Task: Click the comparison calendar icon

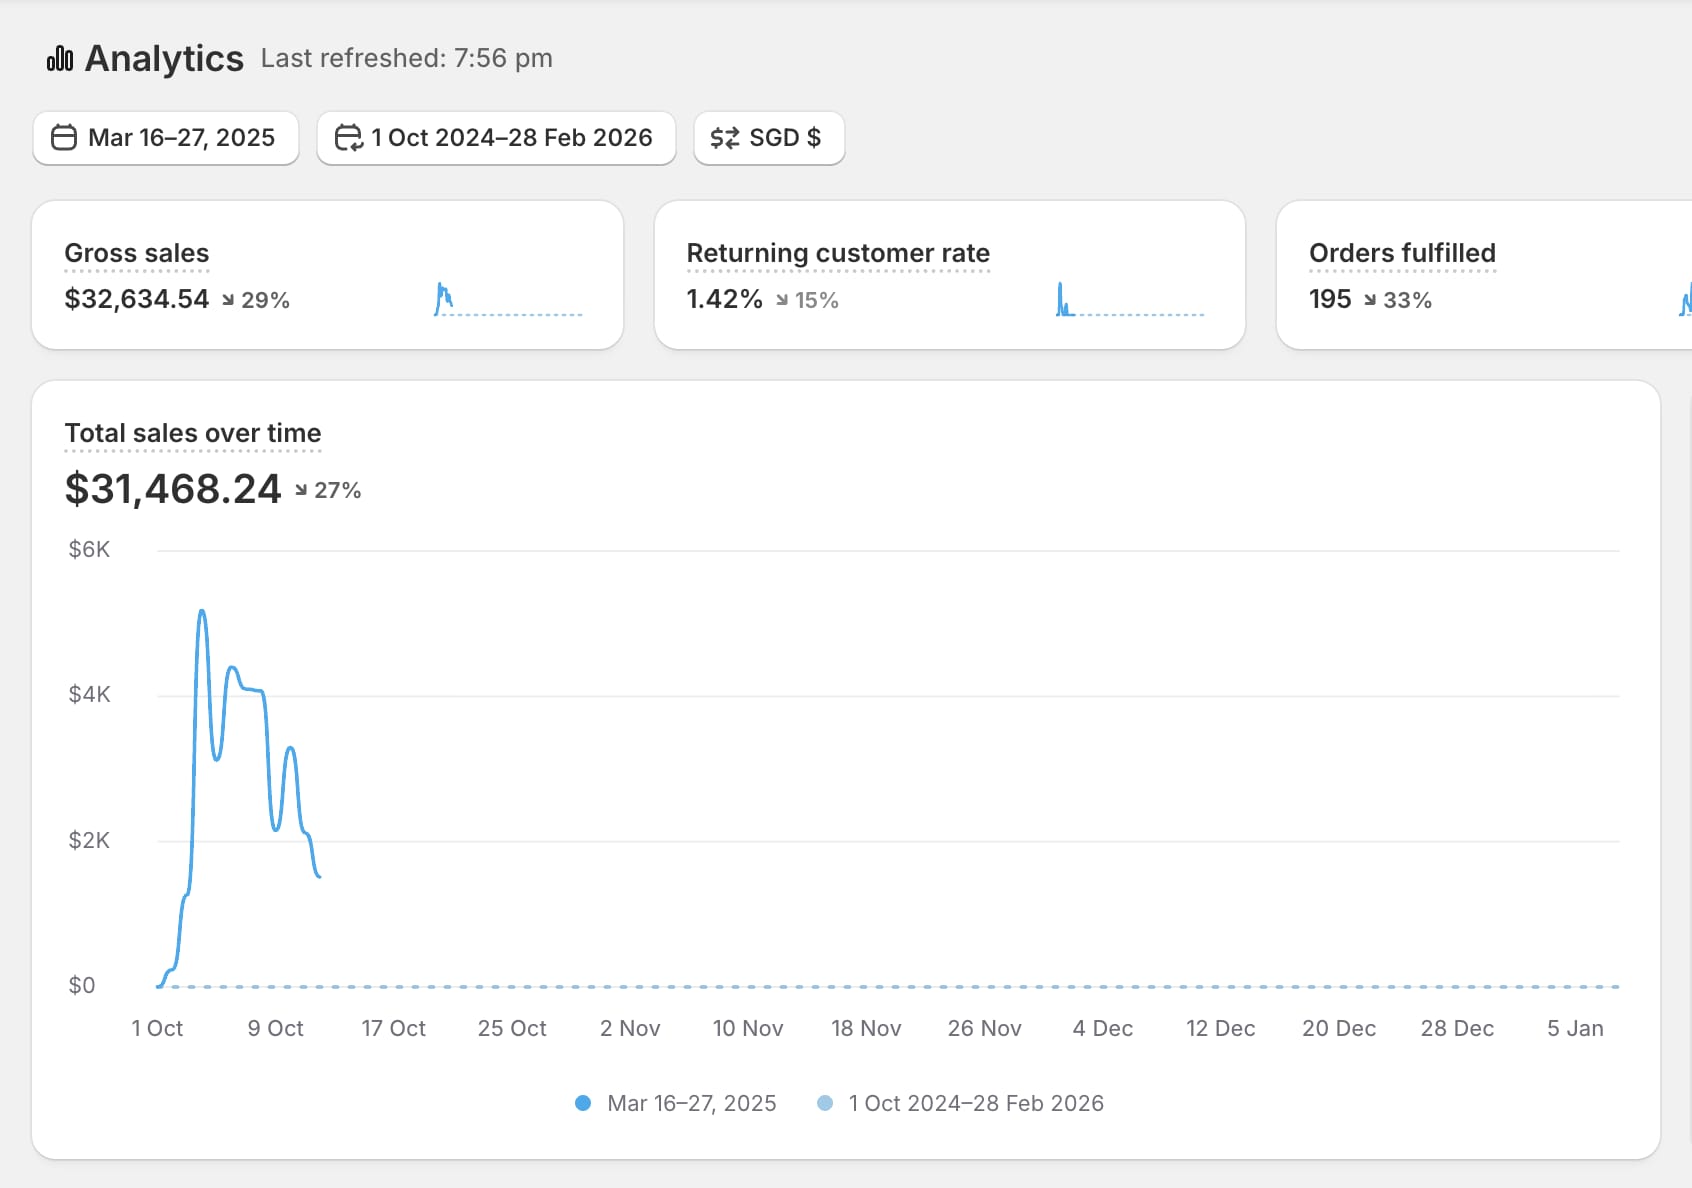Action: pos(348,138)
